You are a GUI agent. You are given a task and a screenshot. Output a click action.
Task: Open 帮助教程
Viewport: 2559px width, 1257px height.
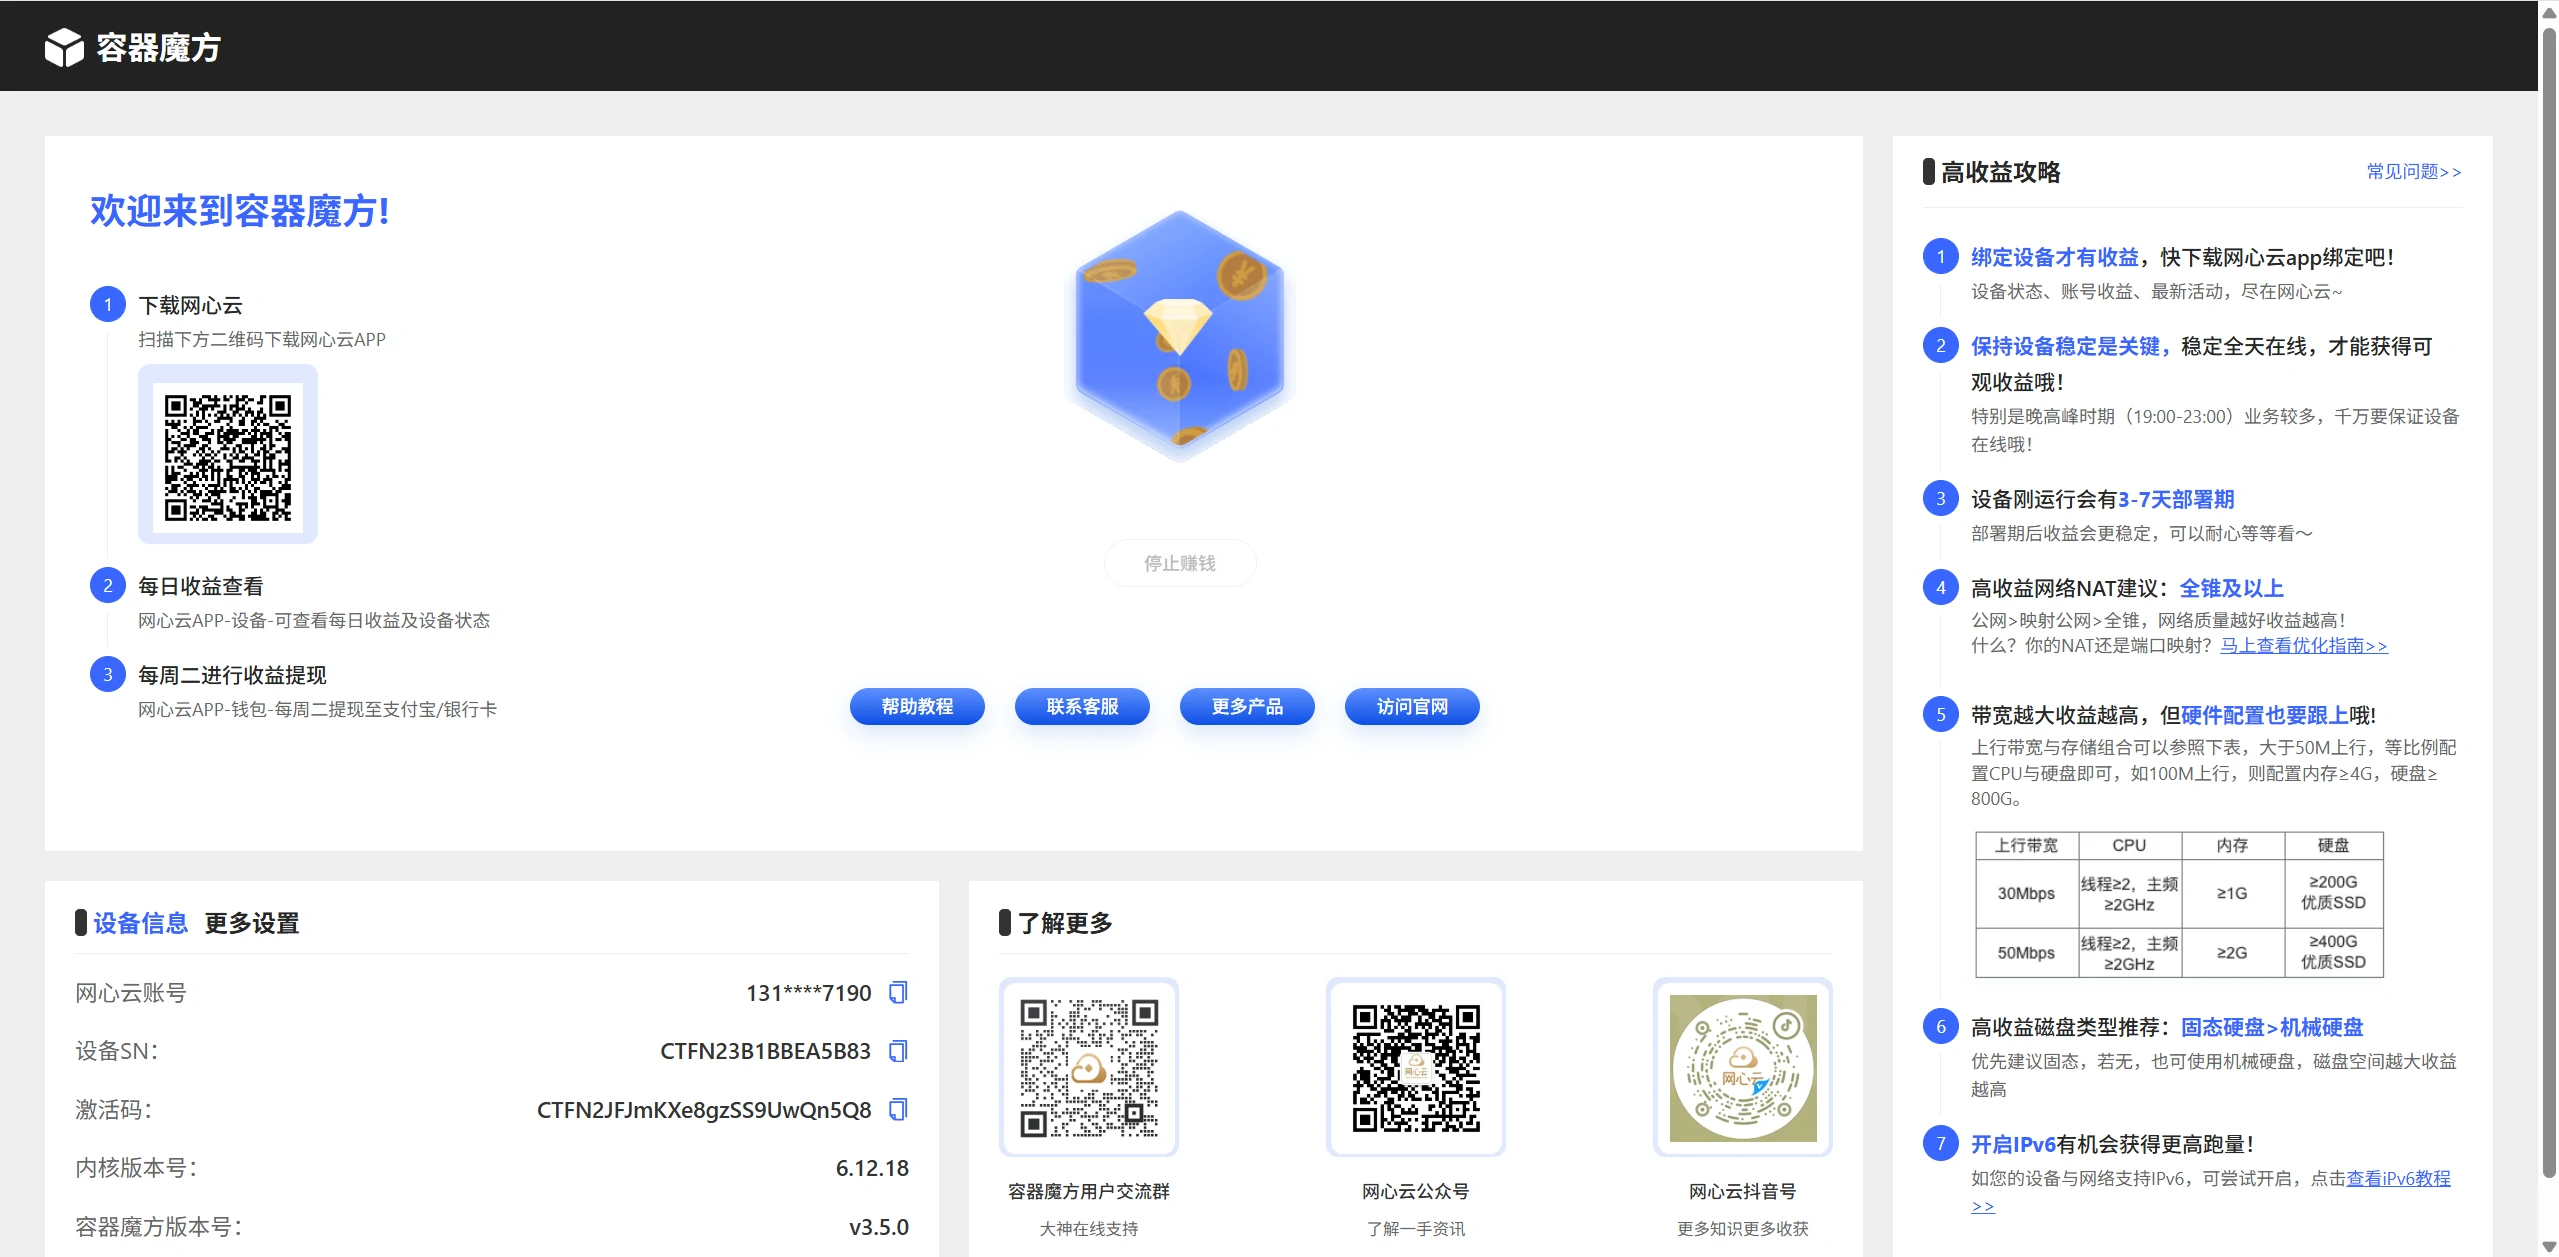pyautogui.click(x=917, y=706)
